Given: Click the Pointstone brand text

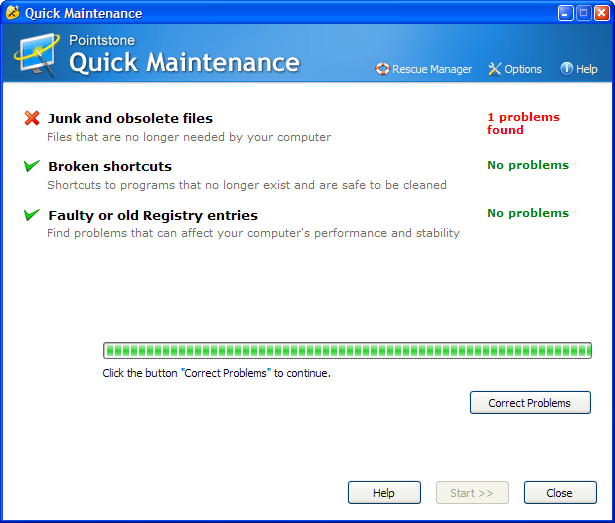Looking at the screenshot, I should pos(102,40).
